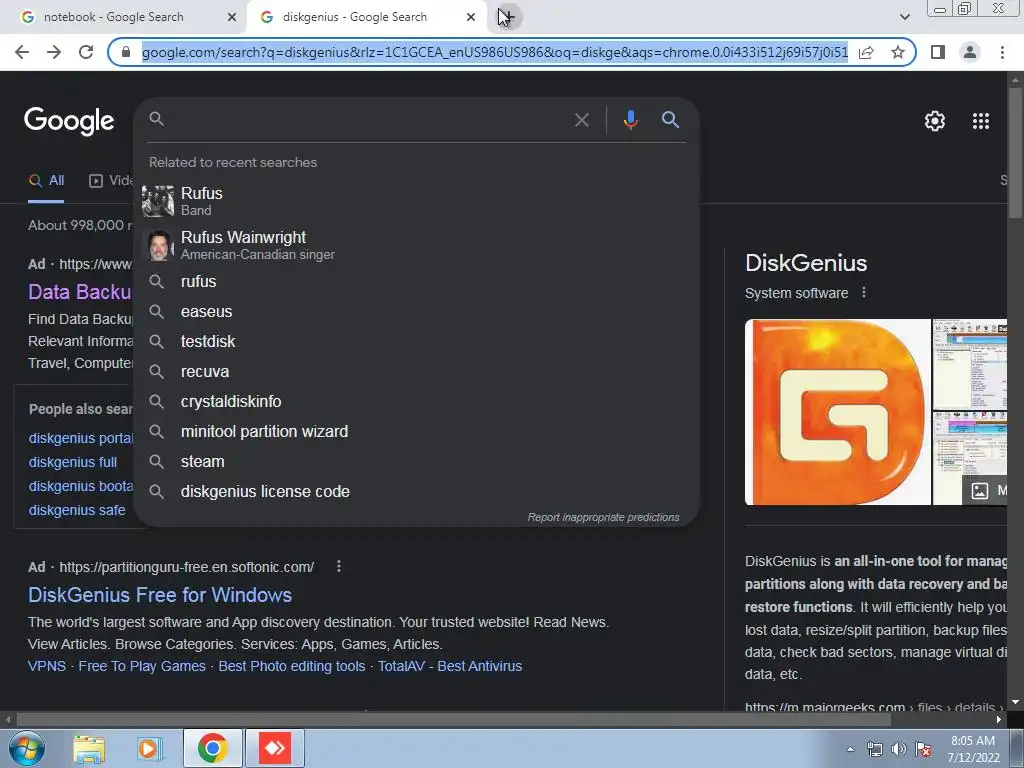This screenshot has width=1024, height=768.
Task: Open the DiskGenius knowledge panel options menu
Action: coord(864,293)
